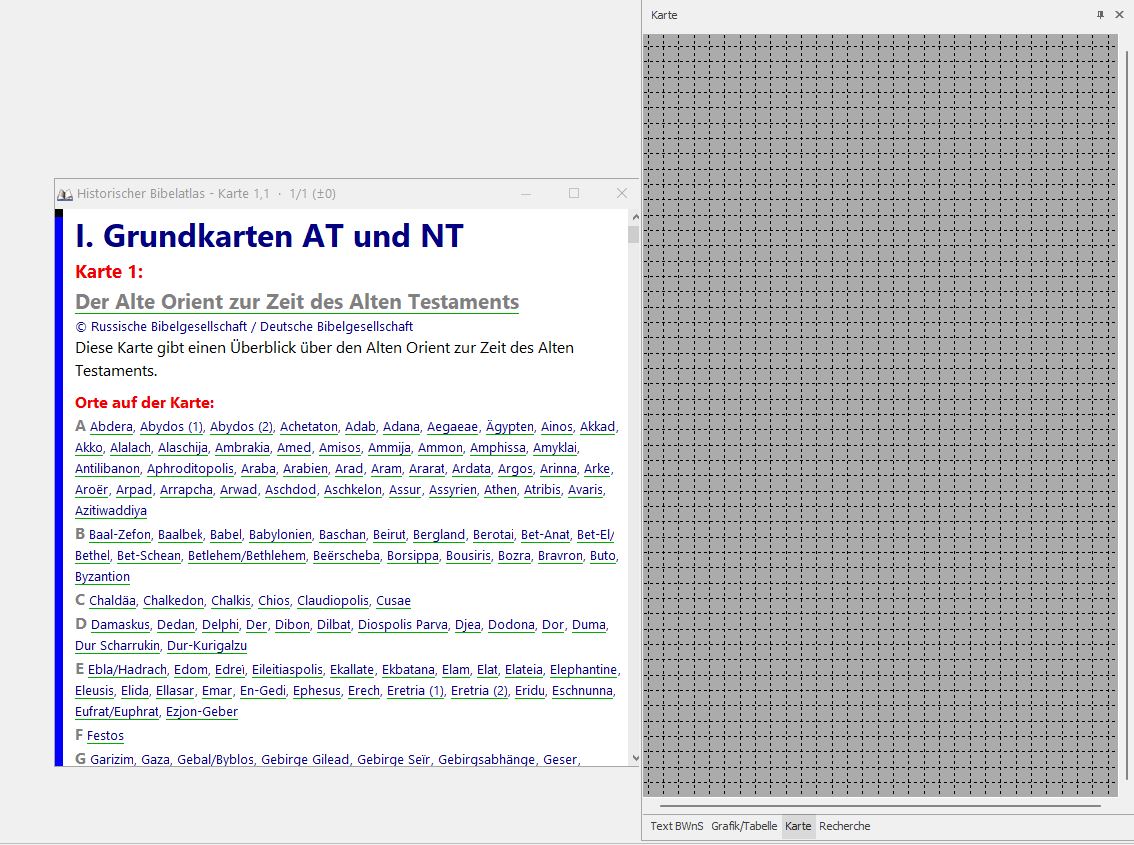Open the Baal-Zefon link
The width and height of the screenshot is (1134, 845).
tap(120, 535)
